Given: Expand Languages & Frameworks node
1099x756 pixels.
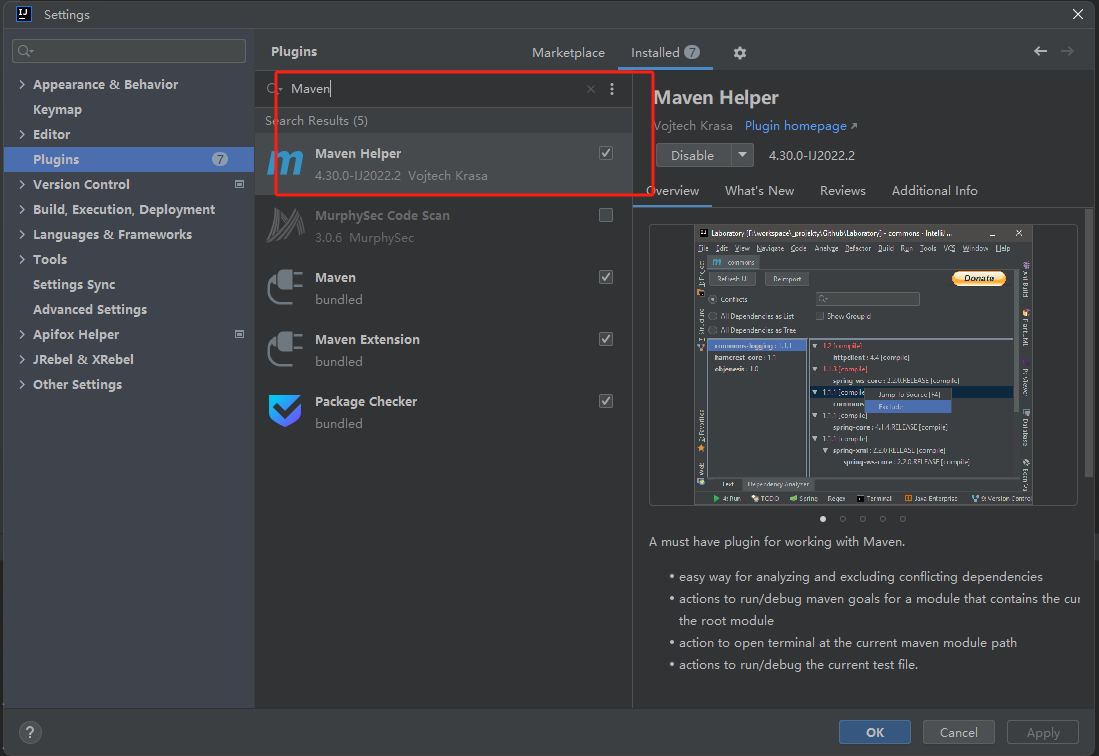Looking at the screenshot, I should click(x=22, y=234).
